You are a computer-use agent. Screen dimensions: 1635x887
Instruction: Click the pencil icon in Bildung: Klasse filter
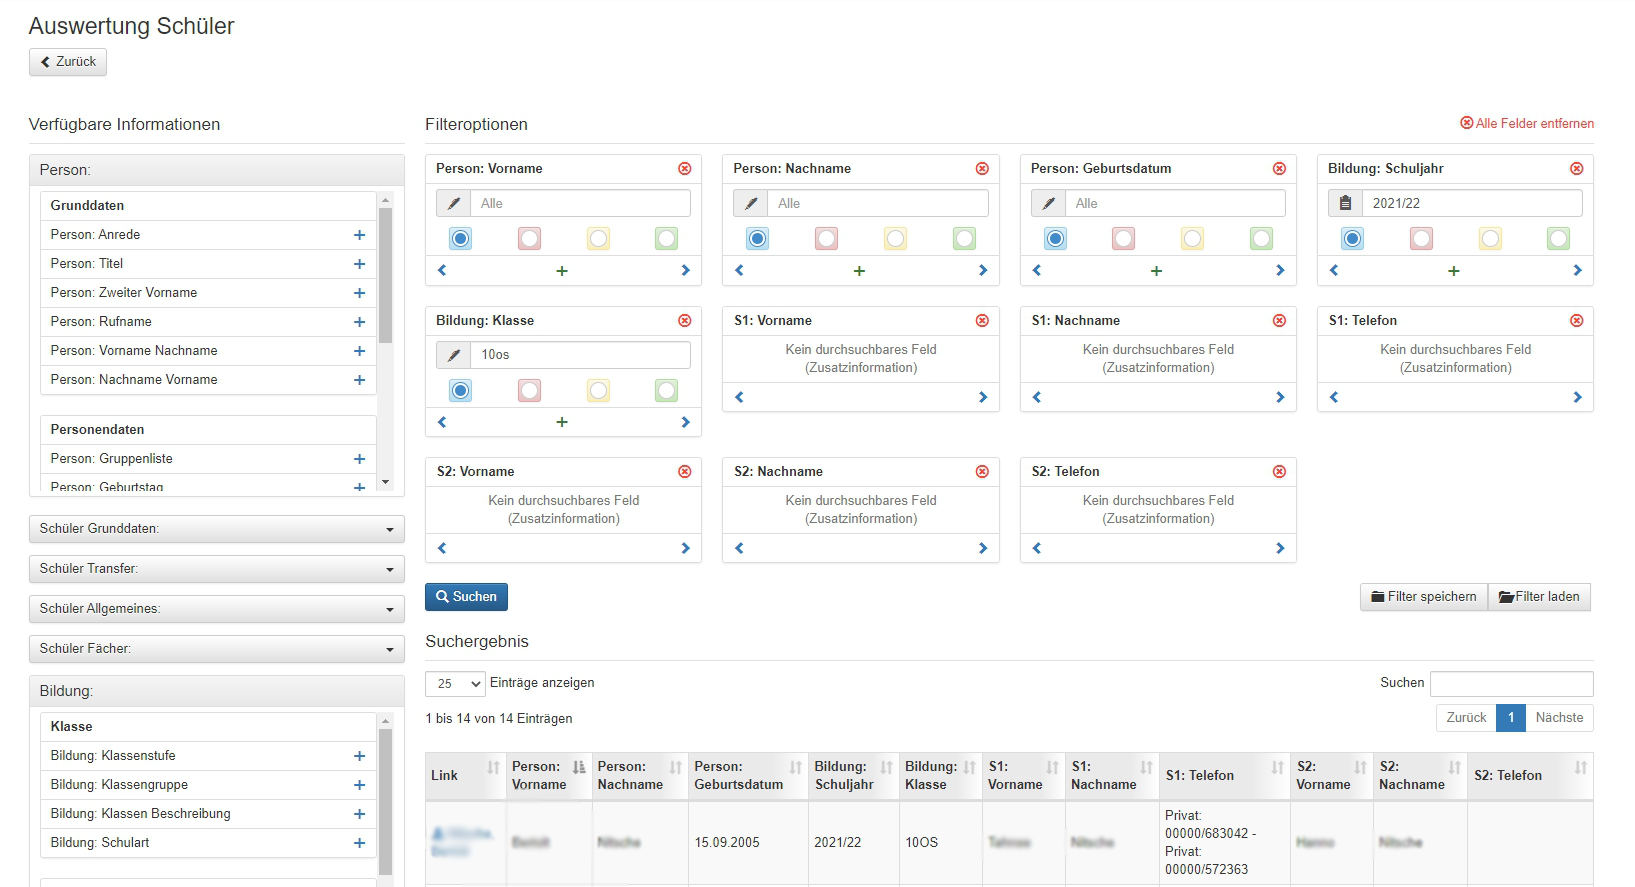[454, 355]
